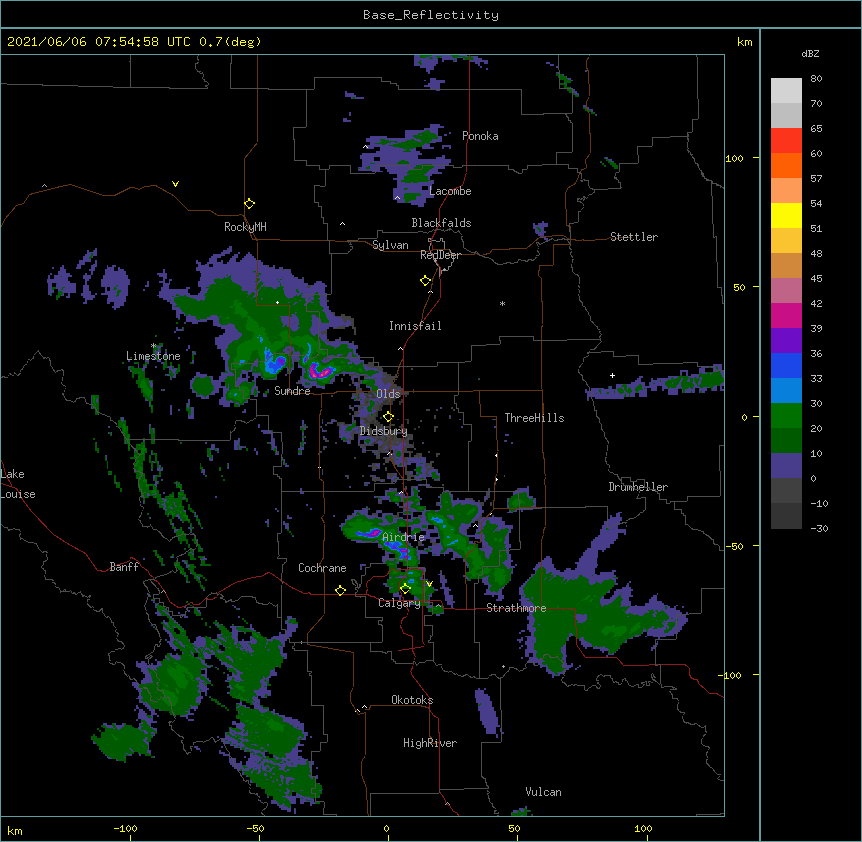The width and height of the screenshot is (862, 842).
Task: Click the Ponoka city label
Action: (x=480, y=136)
